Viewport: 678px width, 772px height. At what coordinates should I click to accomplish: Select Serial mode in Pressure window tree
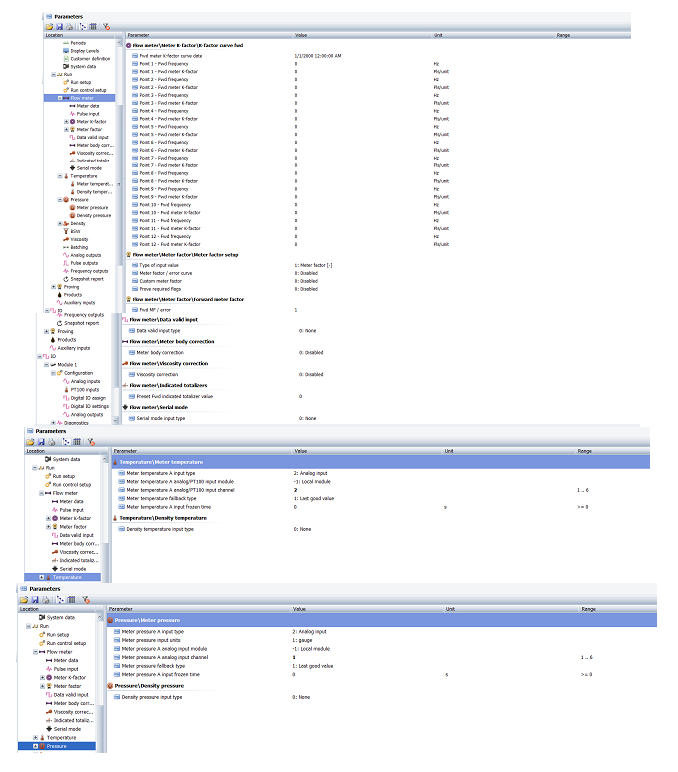click(67, 729)
